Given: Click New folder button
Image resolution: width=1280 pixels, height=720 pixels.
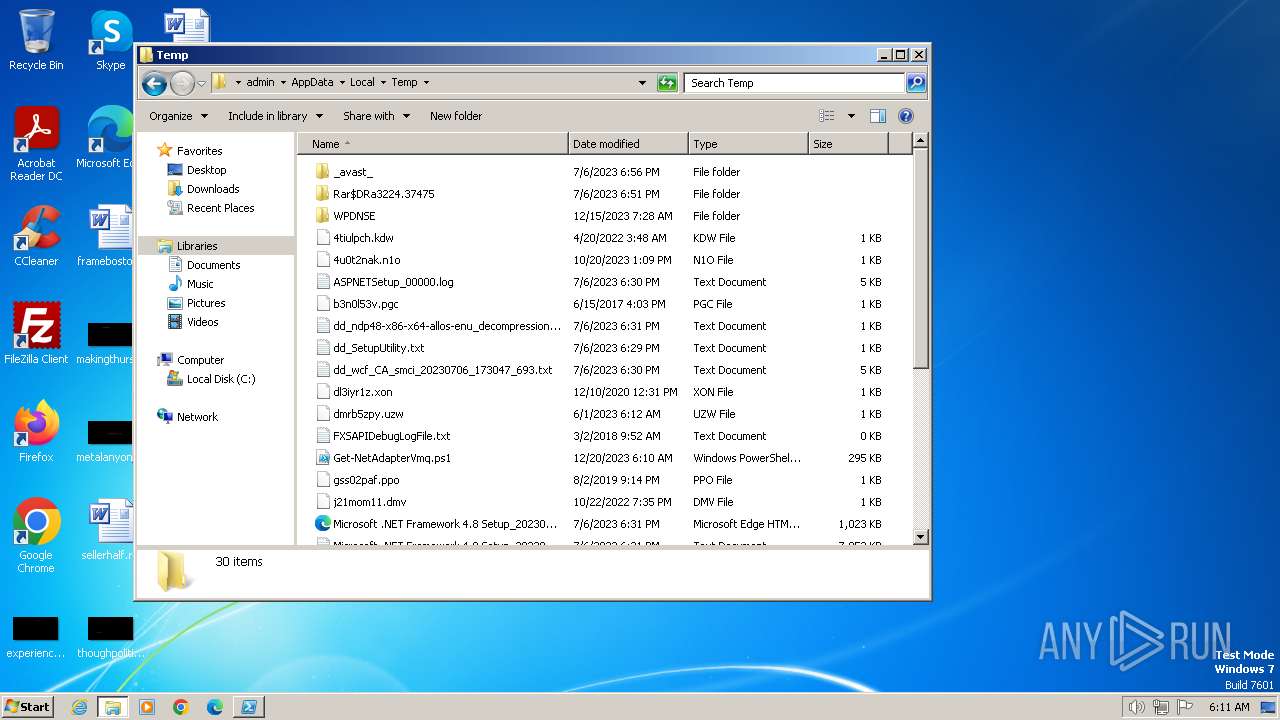Looking at the screenshot, I should [456, 116].
